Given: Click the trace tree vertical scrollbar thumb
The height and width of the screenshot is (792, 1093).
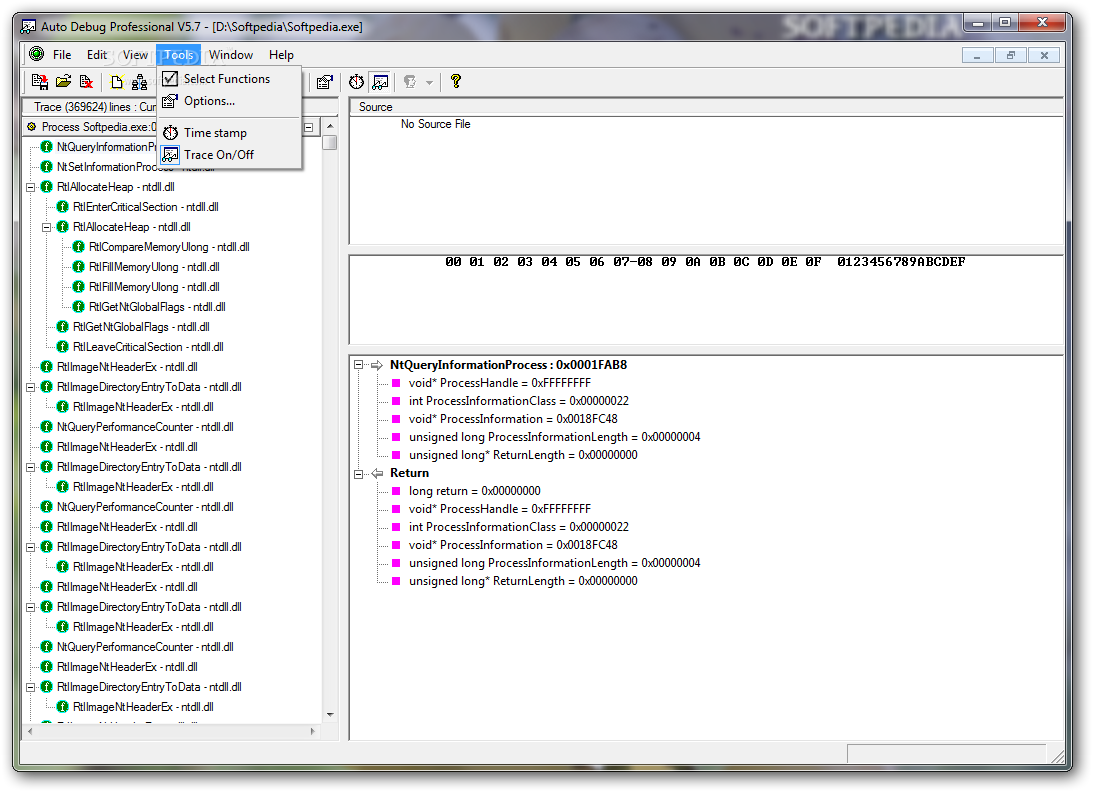Looking at the screenshot, I should pyautogui.click(x=330, y=142).
